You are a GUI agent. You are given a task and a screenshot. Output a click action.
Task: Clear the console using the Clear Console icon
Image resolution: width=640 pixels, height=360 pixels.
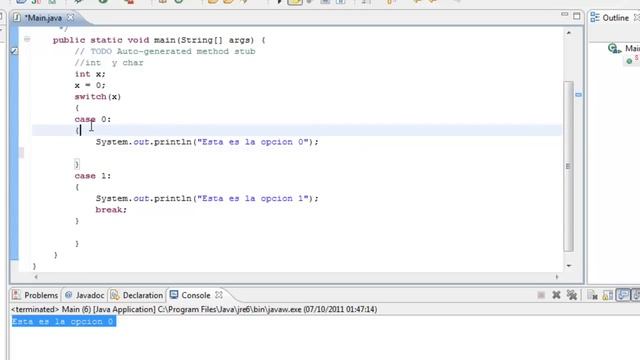(x=592, y=295)
